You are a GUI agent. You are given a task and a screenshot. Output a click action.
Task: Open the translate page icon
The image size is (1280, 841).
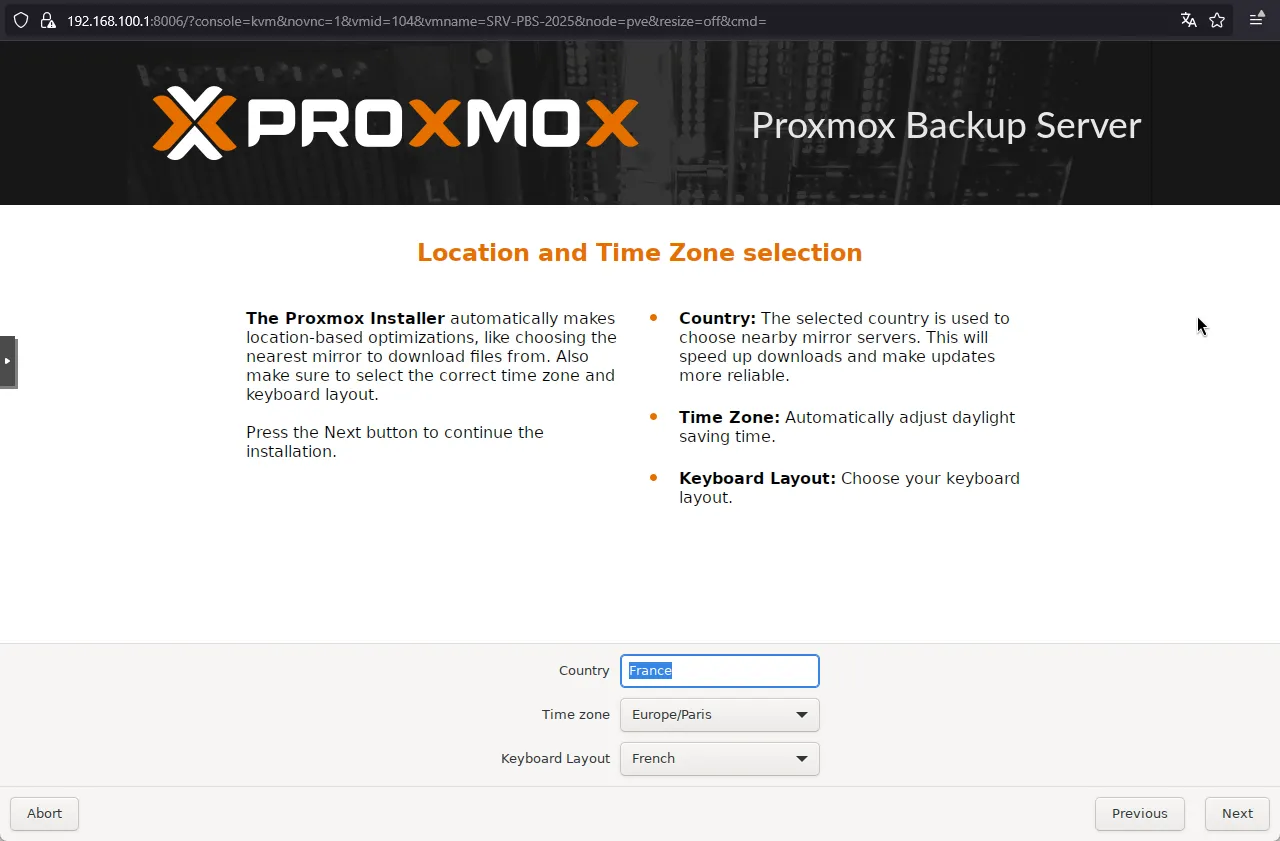tap(1188, 20)
